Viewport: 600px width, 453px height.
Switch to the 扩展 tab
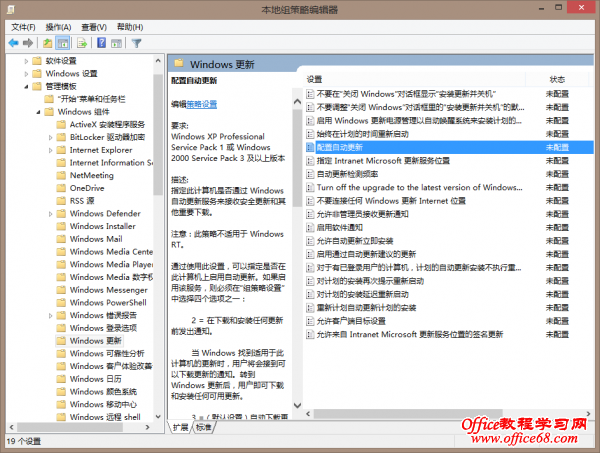pyautogui.click(x=180, y=427)
